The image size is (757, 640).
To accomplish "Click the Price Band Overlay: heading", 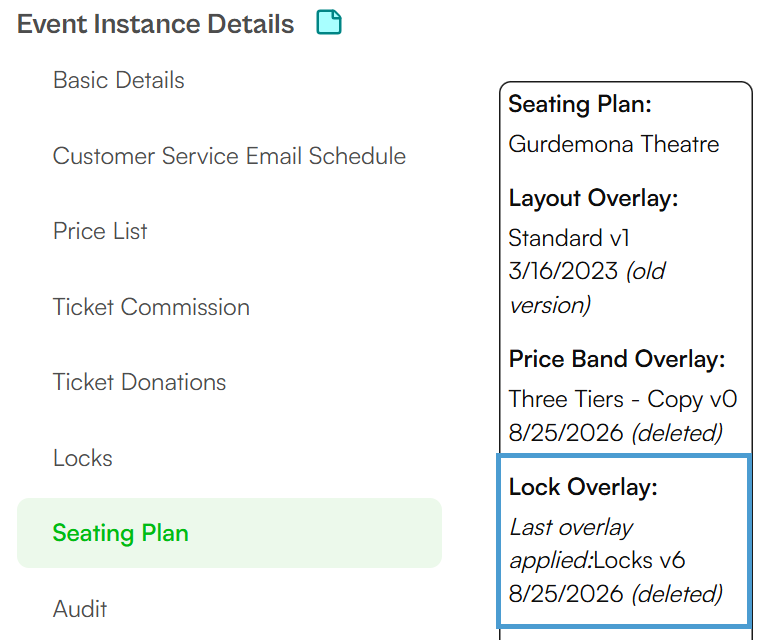I will tap(617, 360).
